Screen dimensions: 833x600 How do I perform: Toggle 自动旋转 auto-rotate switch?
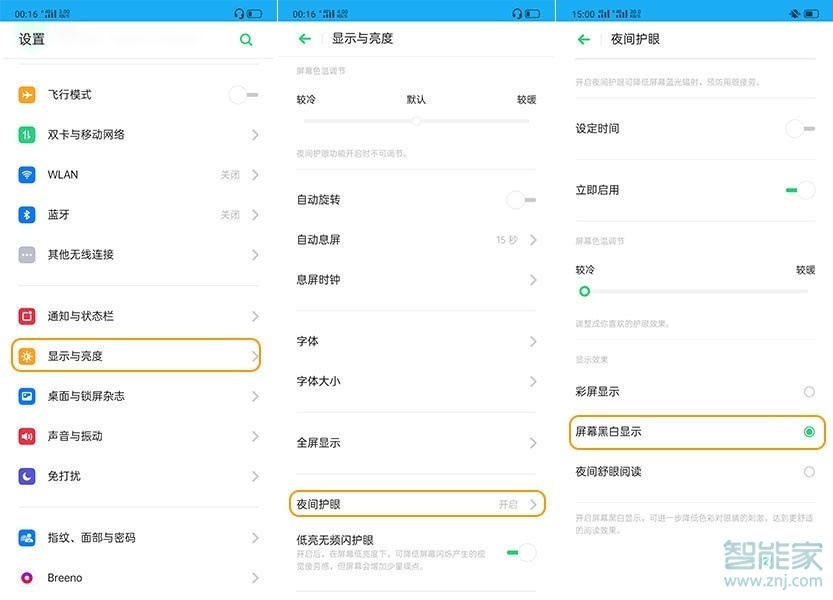(x=519, y=199)
